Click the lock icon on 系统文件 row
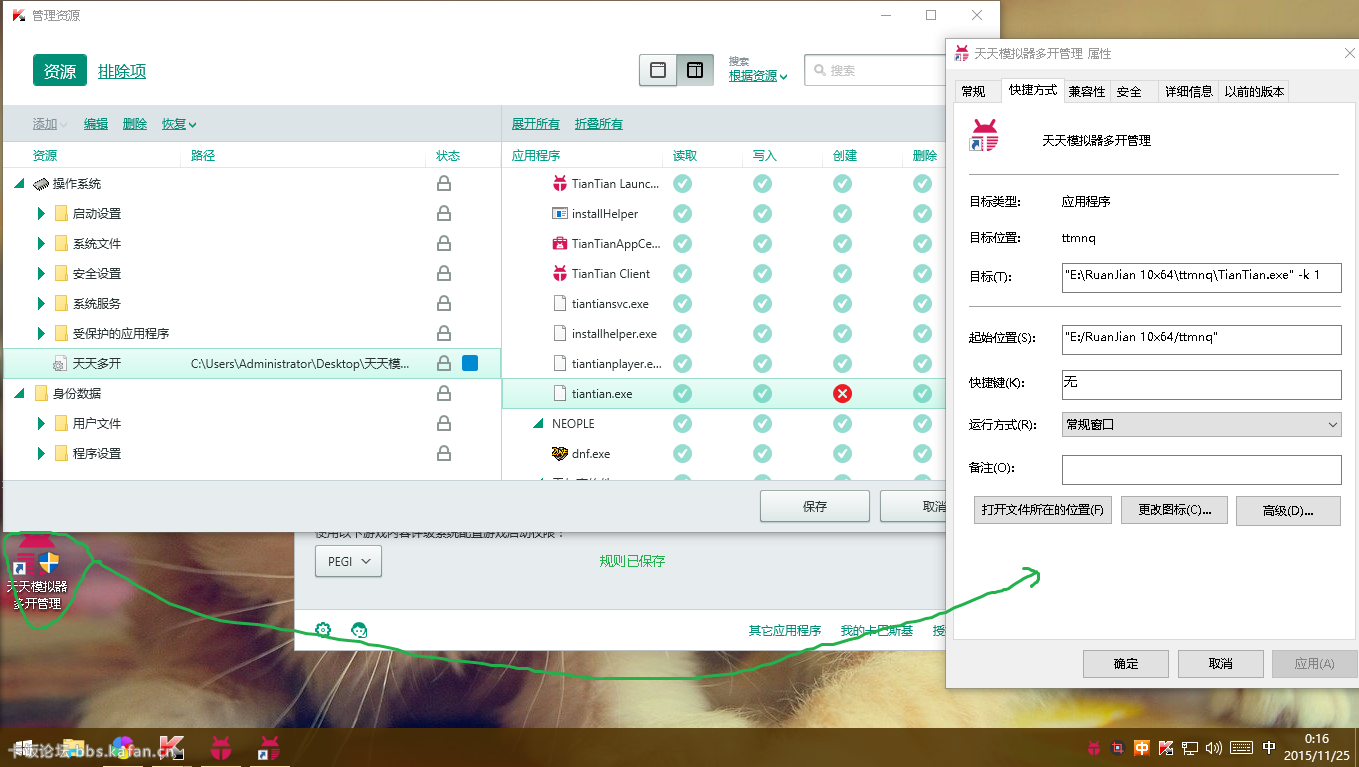 point(443,244)
